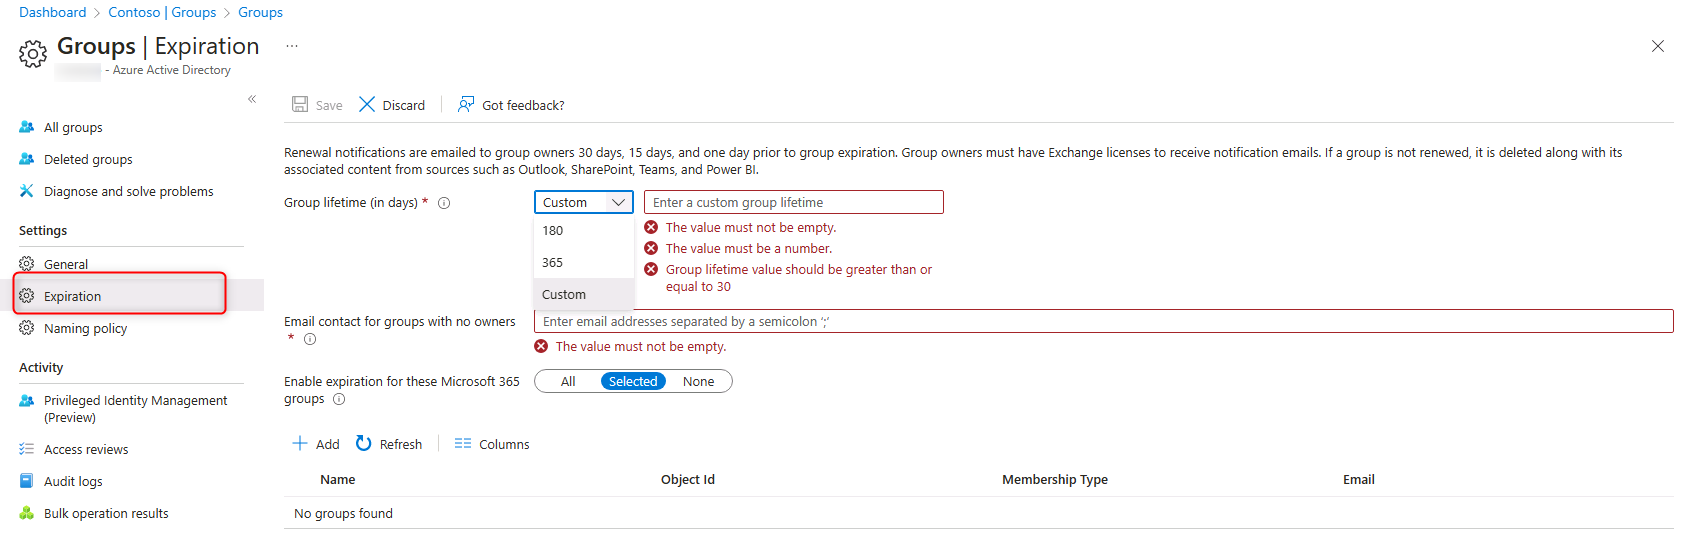Viewport: 1687px width, 545px height.
Task: Click the ellipsis more options icon
Action: 292,46
